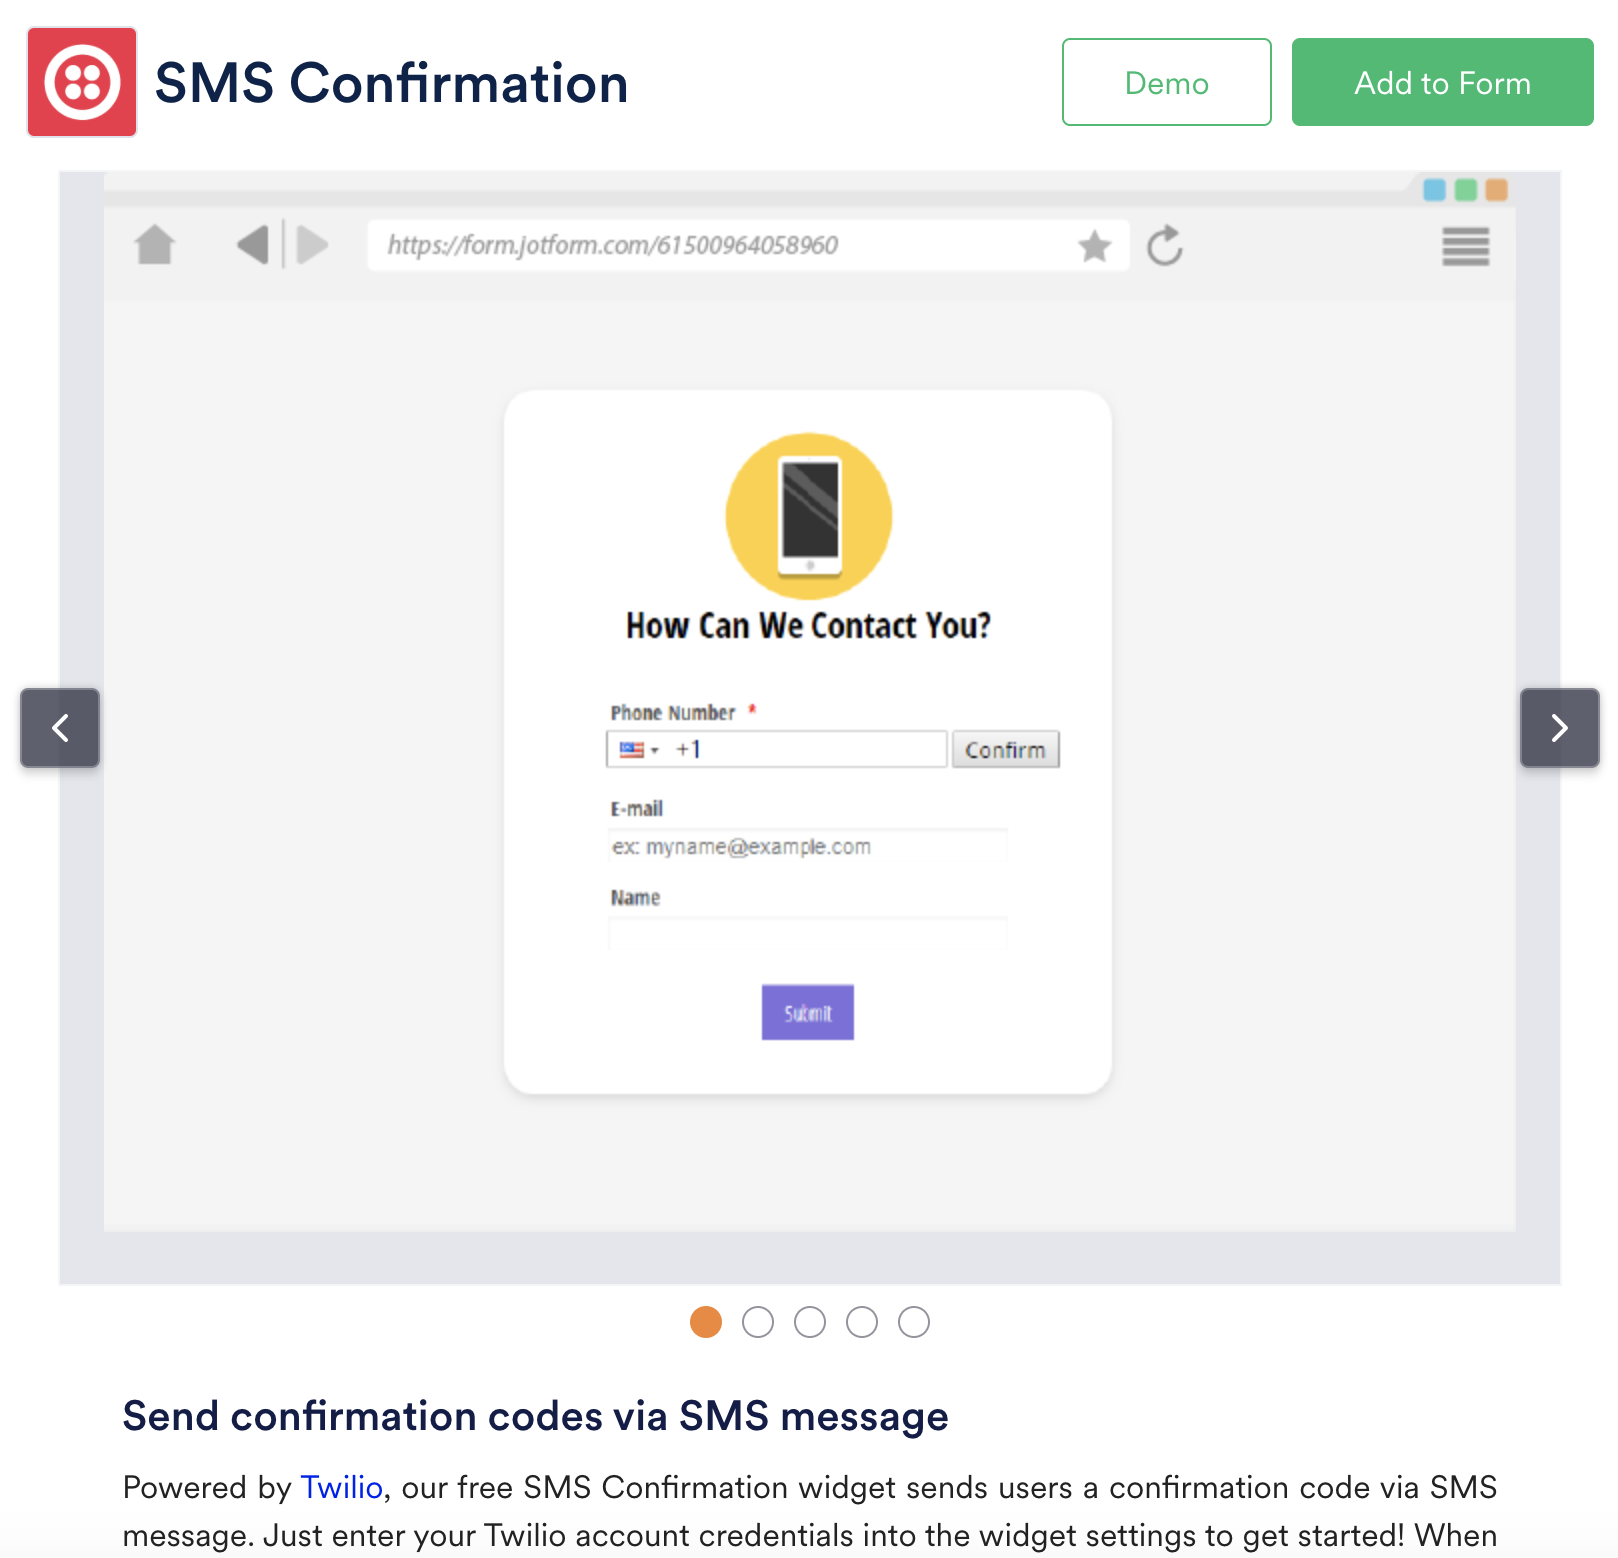
Task: Click the Add to Form button
Action: [x=1442, y=82]
